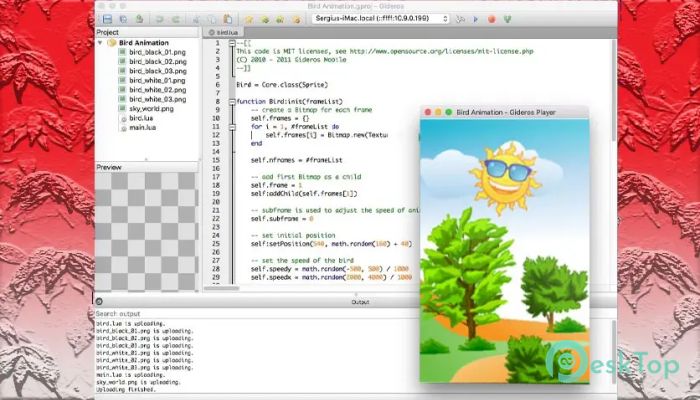Screen dimensions: 700x400
Task: Collapse Bird:init function fold at line 8
Action: coord(232,102)
